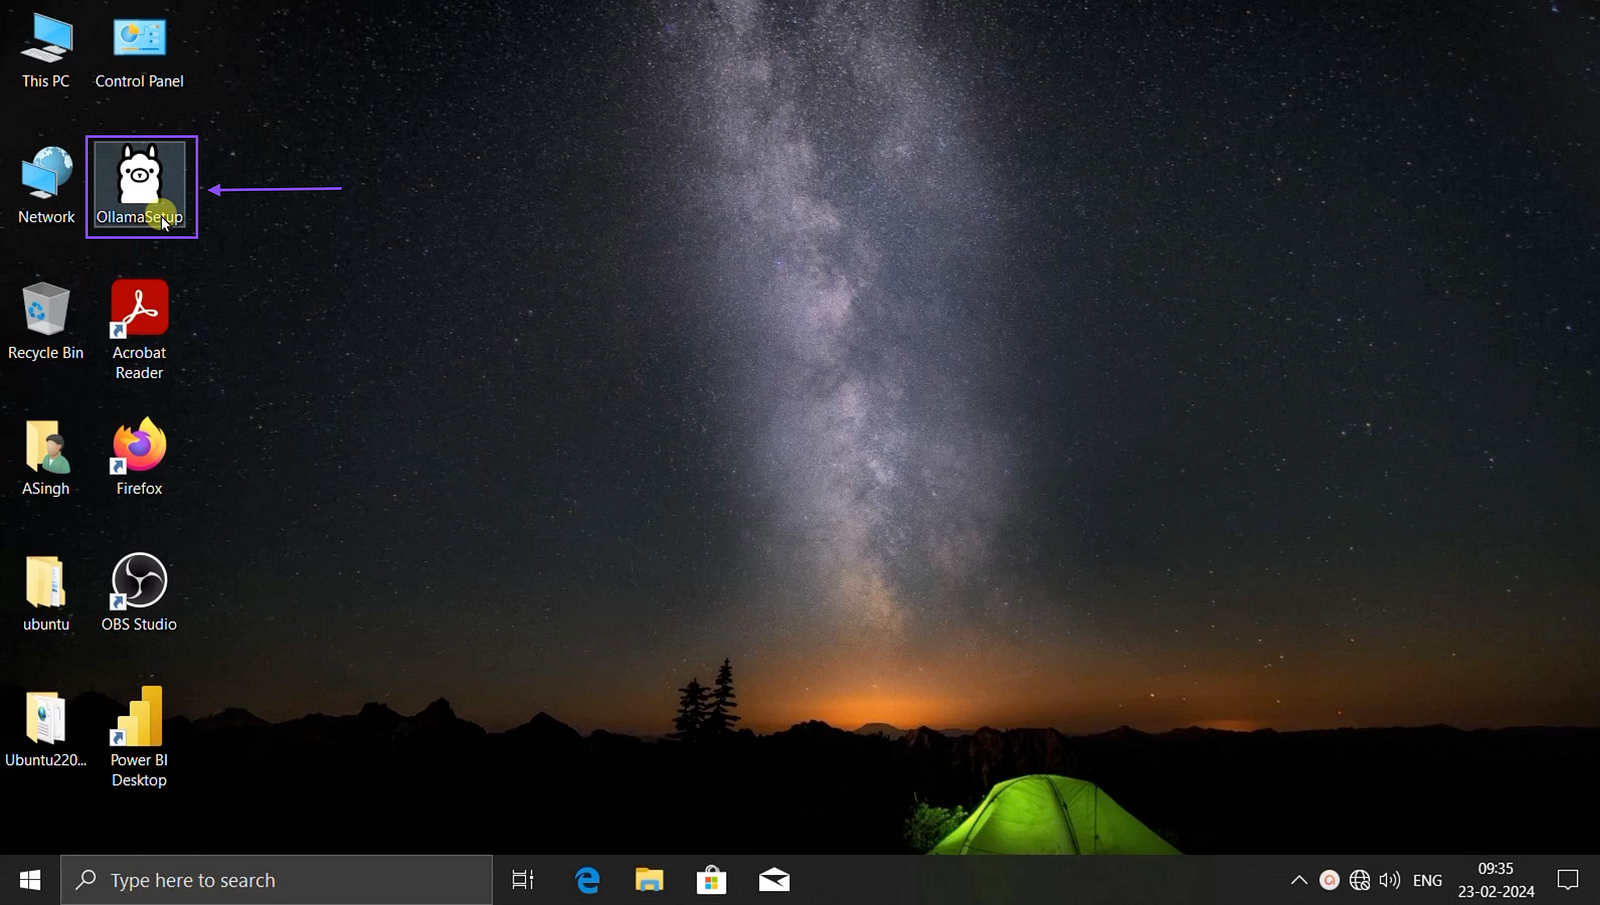Click the taskbar search box
1600x905 pixels.
click(277, 880)
